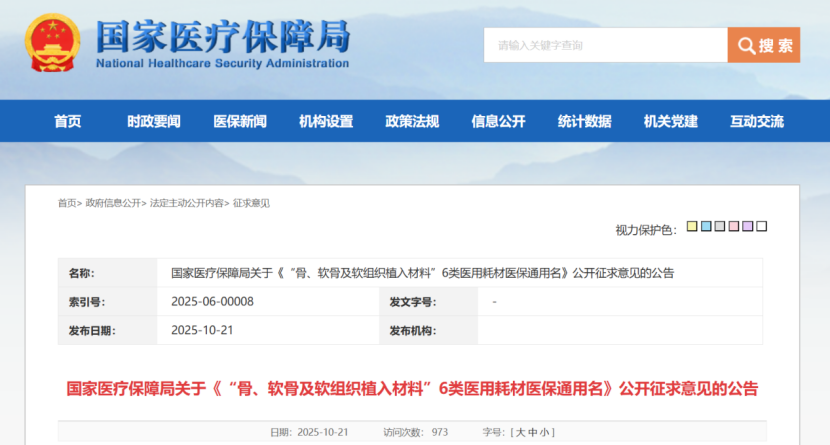Focus the keyword search input field

pyautogui.click(x=606, y=45)
